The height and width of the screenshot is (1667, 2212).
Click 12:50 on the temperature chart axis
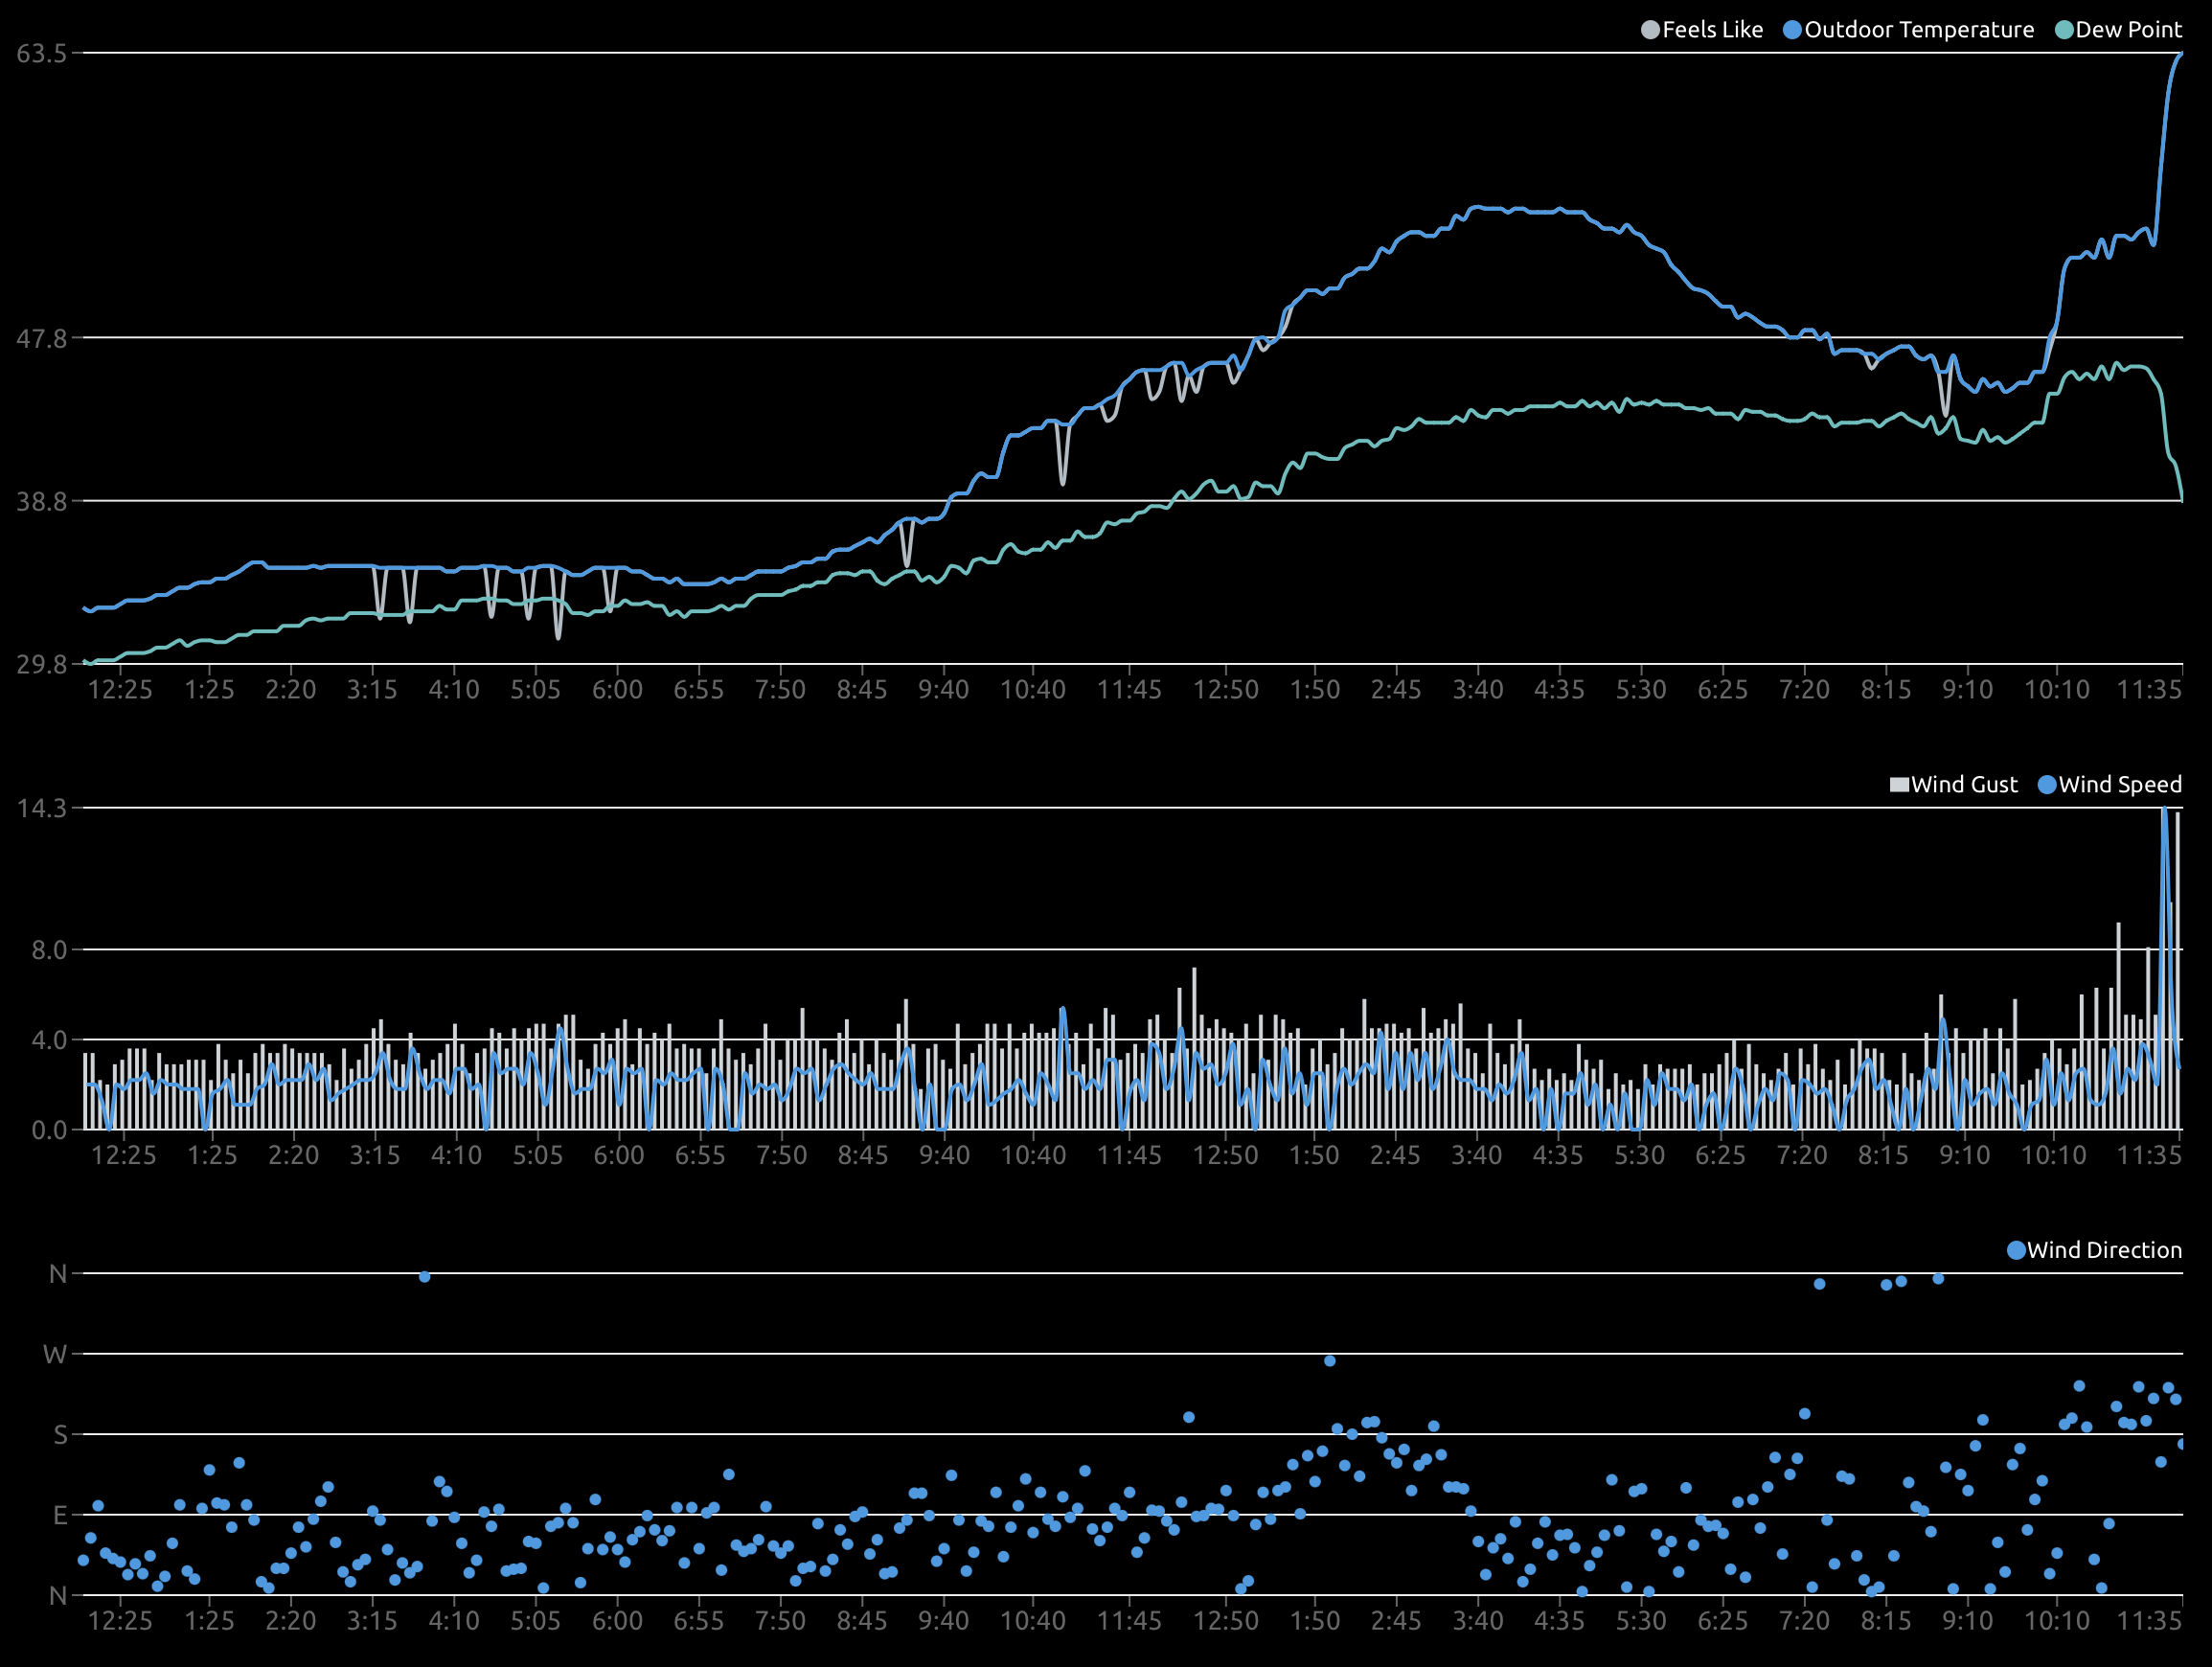(1226, 690)
